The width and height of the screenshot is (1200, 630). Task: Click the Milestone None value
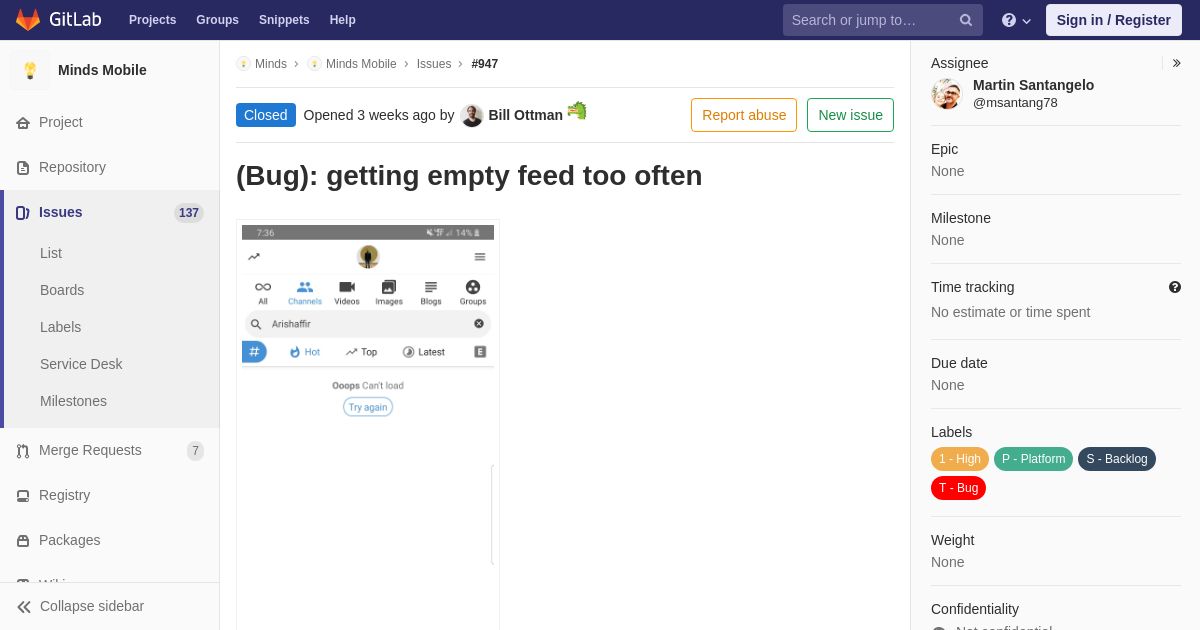coord(948,240)
